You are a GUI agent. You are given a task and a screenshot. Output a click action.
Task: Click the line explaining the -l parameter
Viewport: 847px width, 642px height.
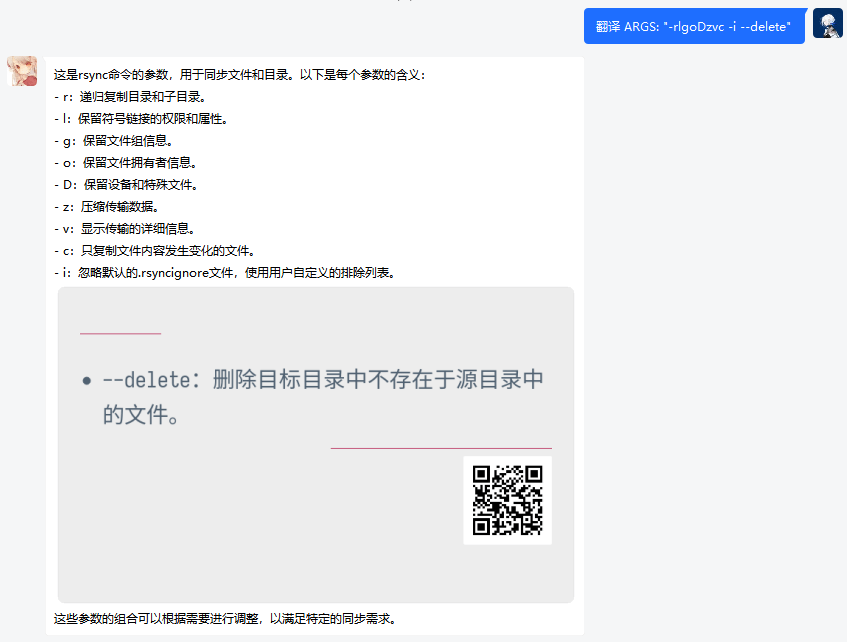pos(140,116)
